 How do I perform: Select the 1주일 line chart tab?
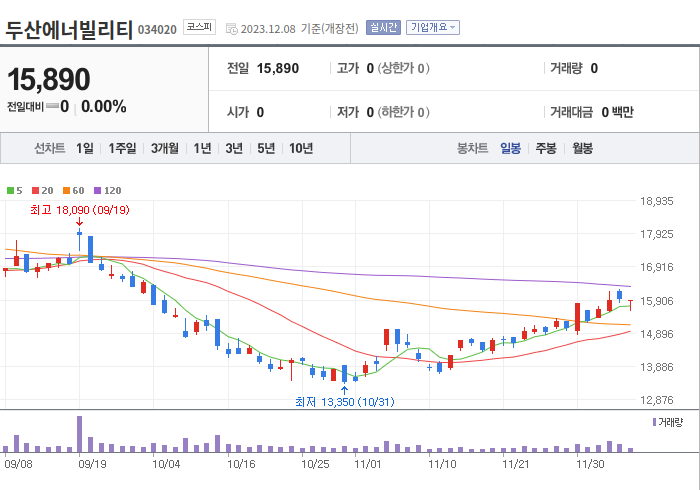pyautogui.click(x=122, y=148)
